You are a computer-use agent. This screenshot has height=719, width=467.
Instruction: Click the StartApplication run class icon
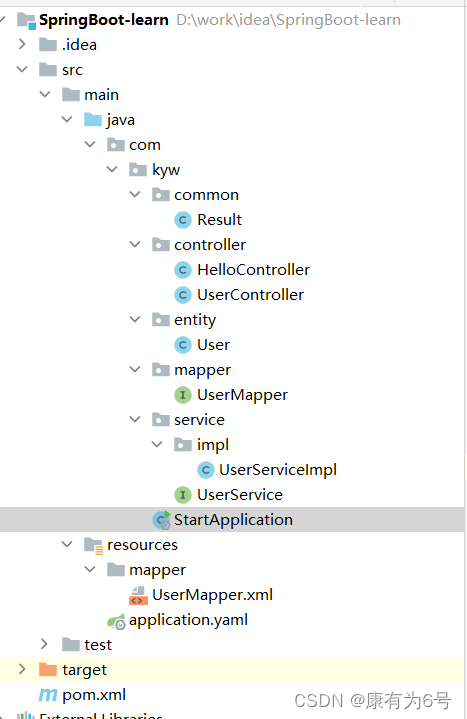click(x=161, y=520)
